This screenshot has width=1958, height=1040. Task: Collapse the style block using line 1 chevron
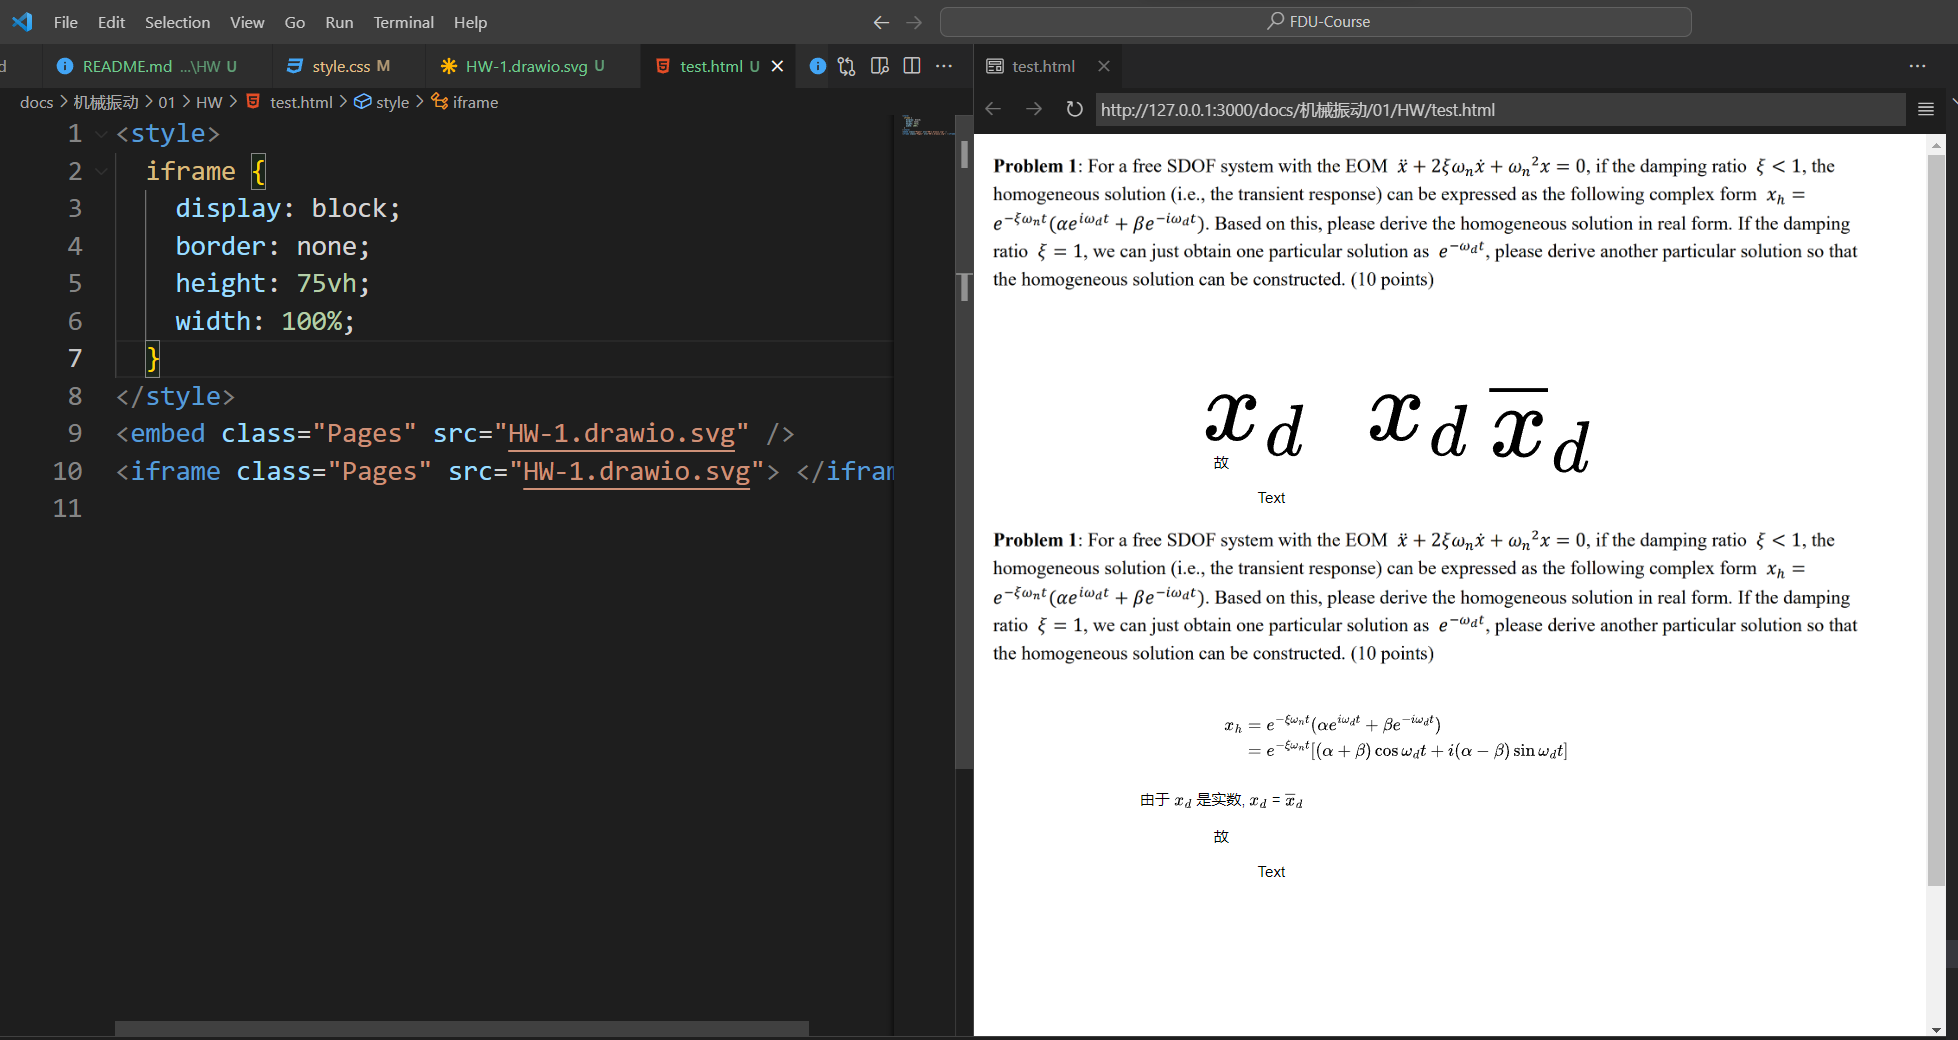pyautogui.click(x=100, y=133)
